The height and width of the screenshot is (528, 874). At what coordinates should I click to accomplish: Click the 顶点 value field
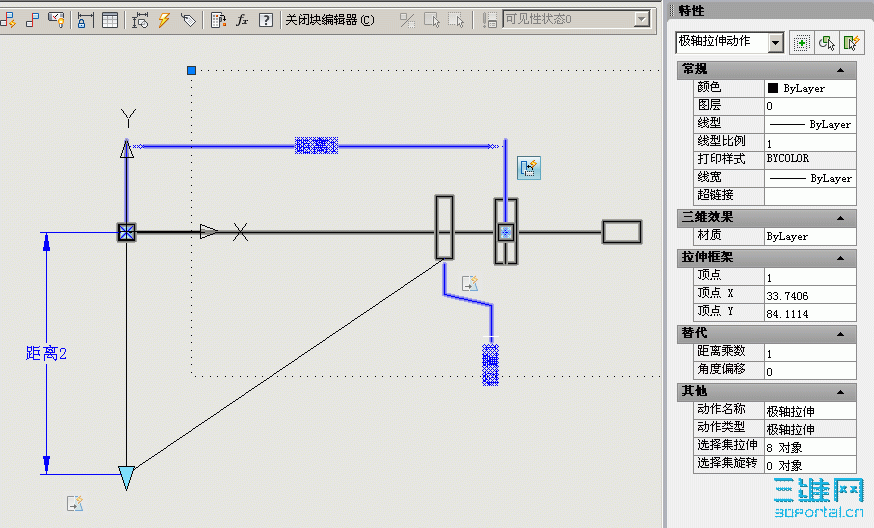click(810, 277)
